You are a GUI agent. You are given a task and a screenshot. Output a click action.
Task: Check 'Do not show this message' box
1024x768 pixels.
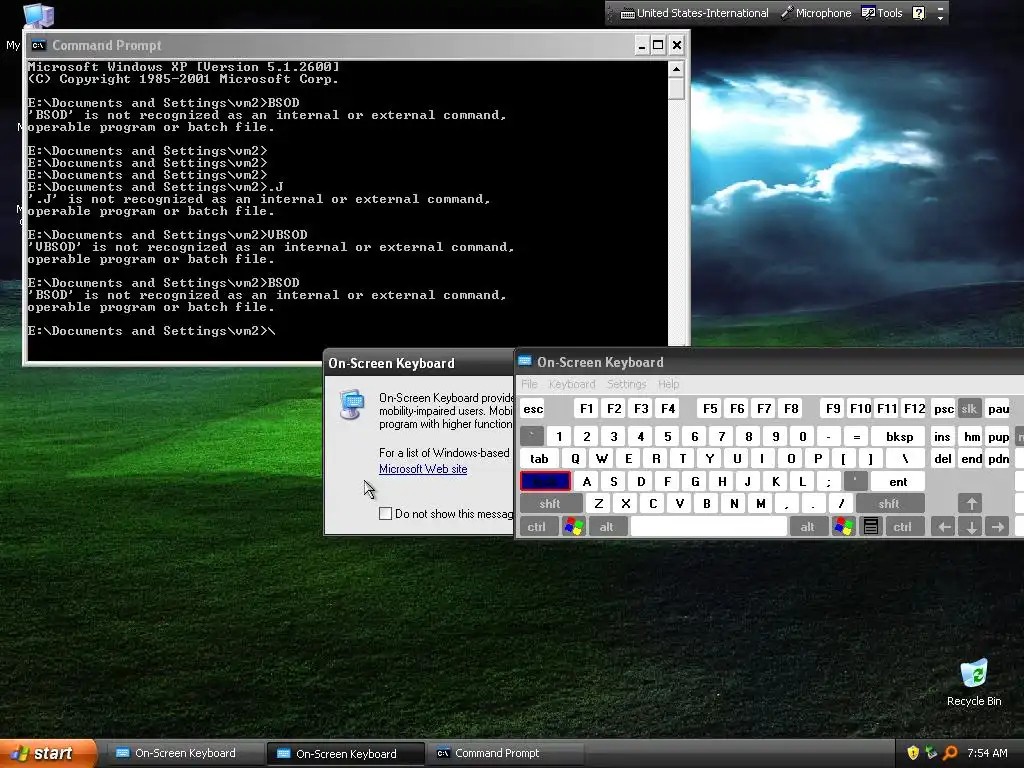385,514
